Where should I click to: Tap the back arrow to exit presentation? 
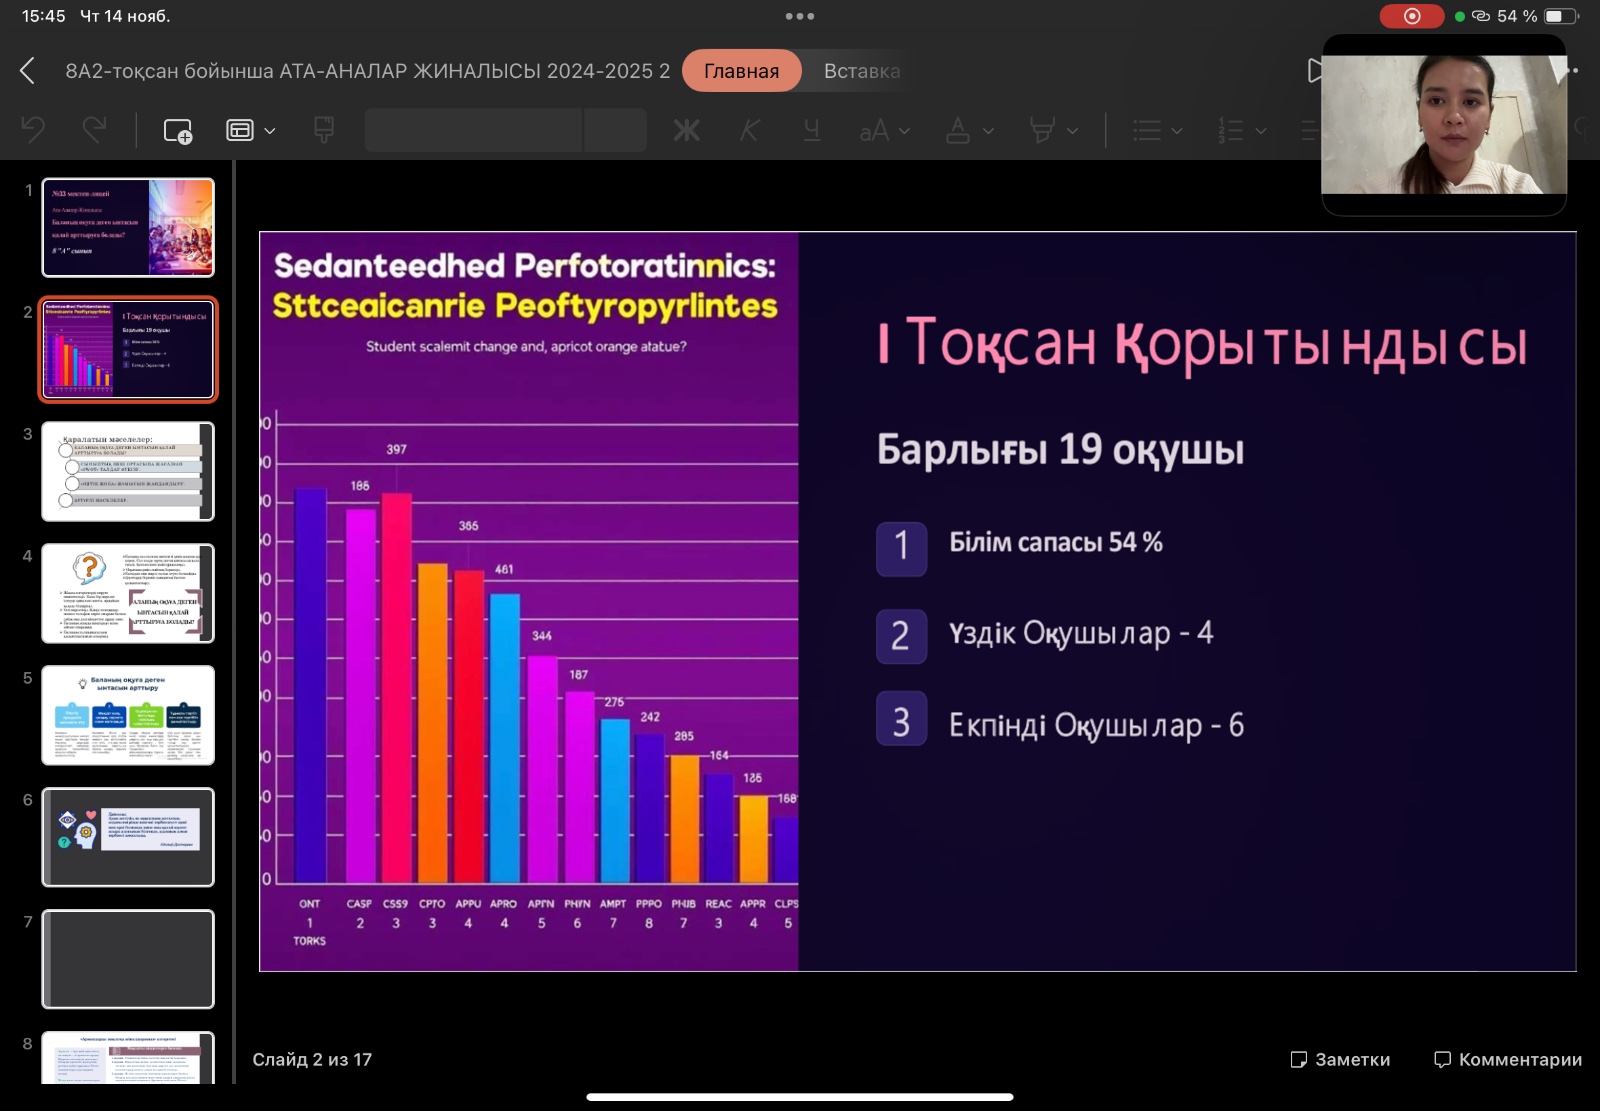tap(28, 71)
